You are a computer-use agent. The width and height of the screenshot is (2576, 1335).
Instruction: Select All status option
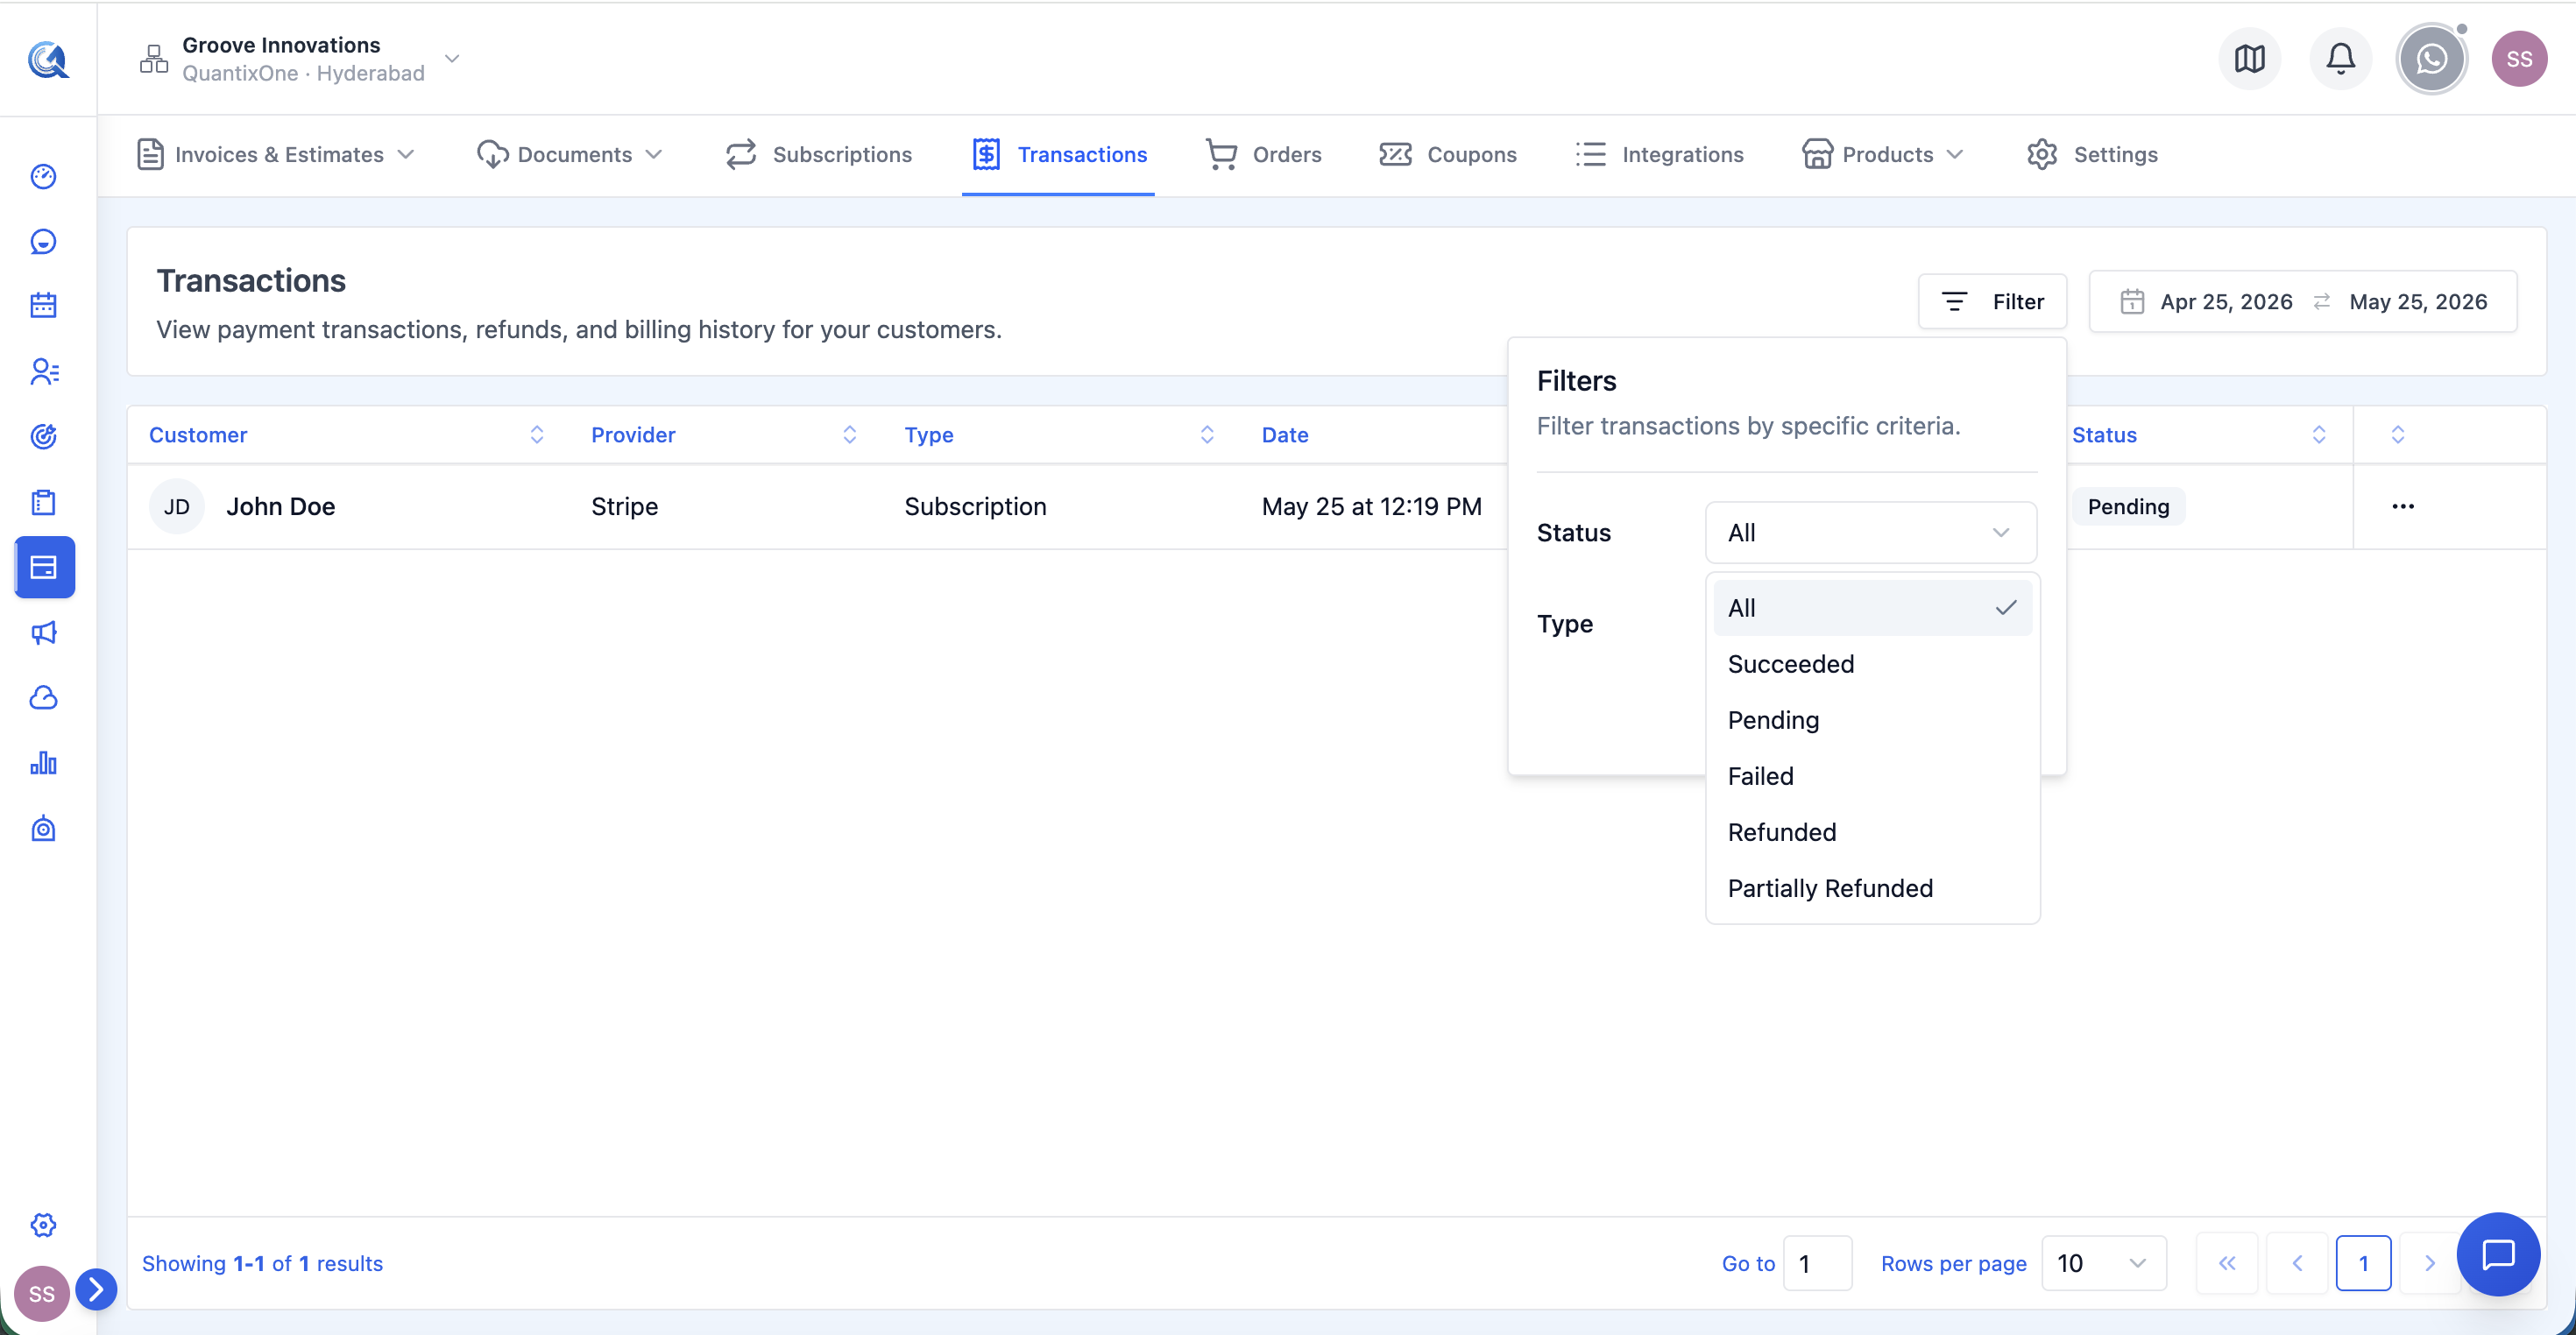(1872, 607)
